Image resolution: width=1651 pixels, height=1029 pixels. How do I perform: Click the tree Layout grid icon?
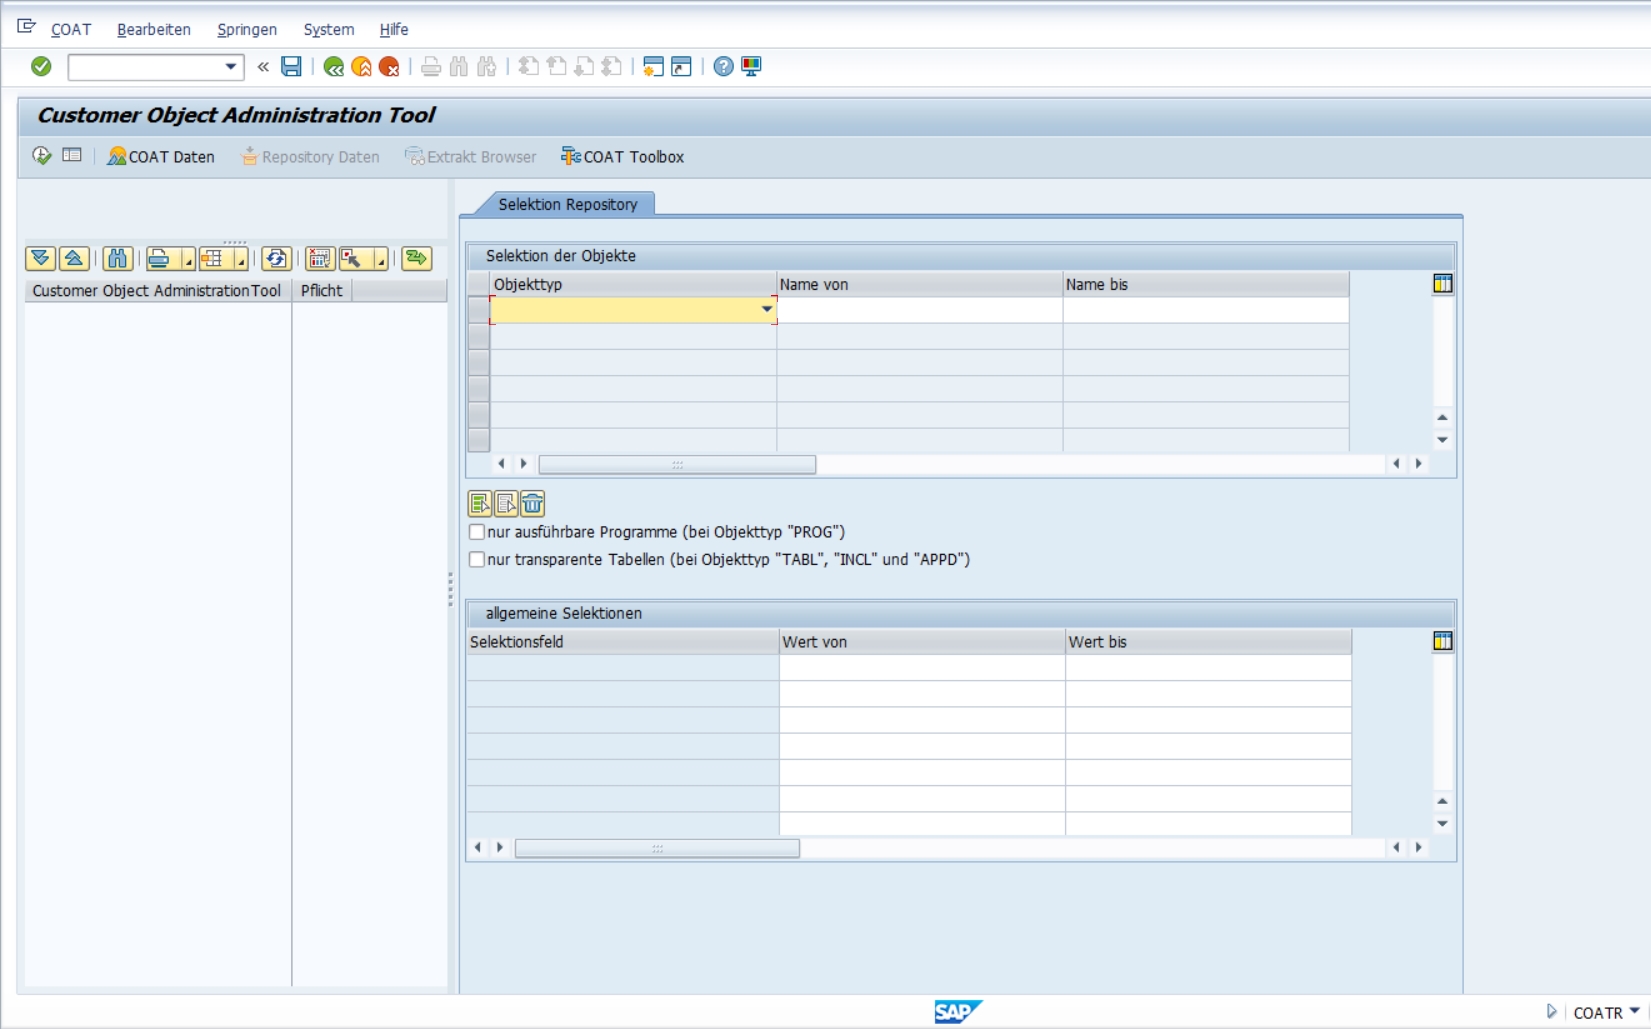click(212, 259)
